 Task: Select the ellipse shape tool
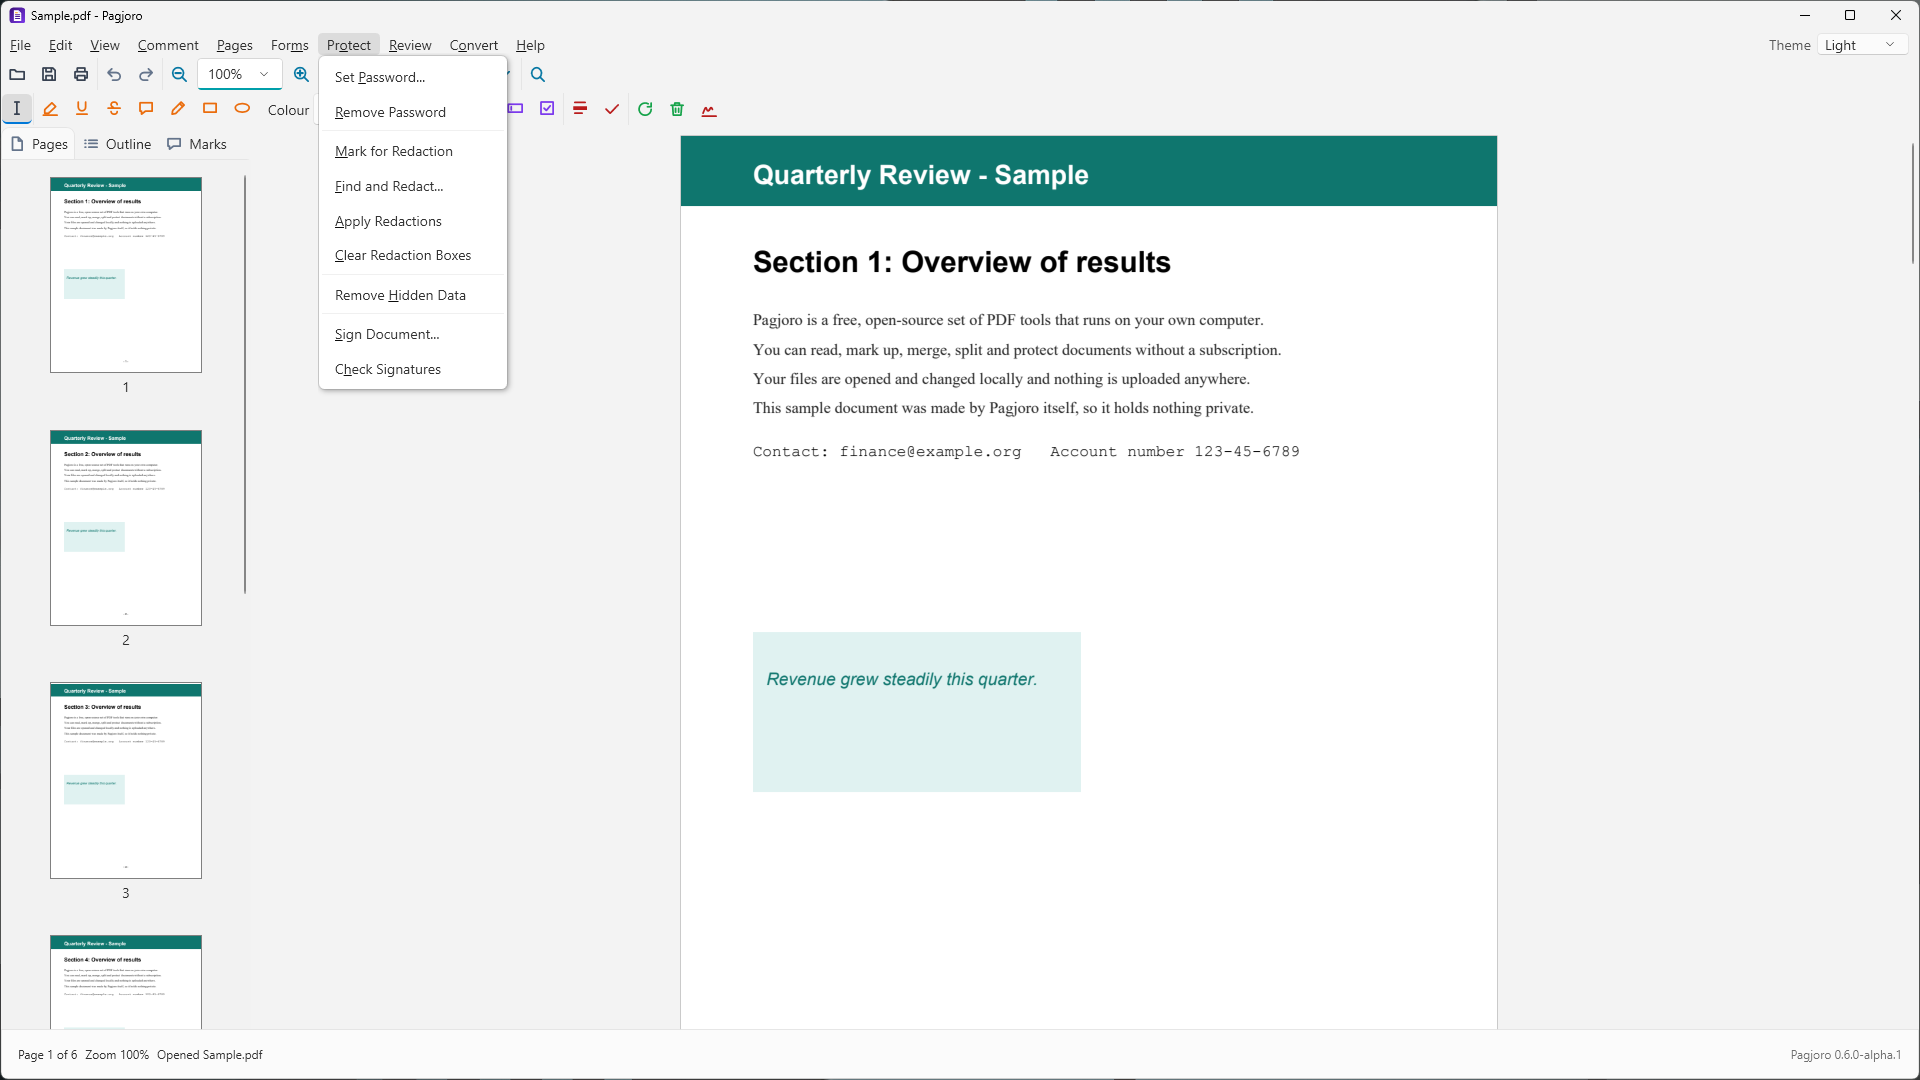[x=242, y=109]
